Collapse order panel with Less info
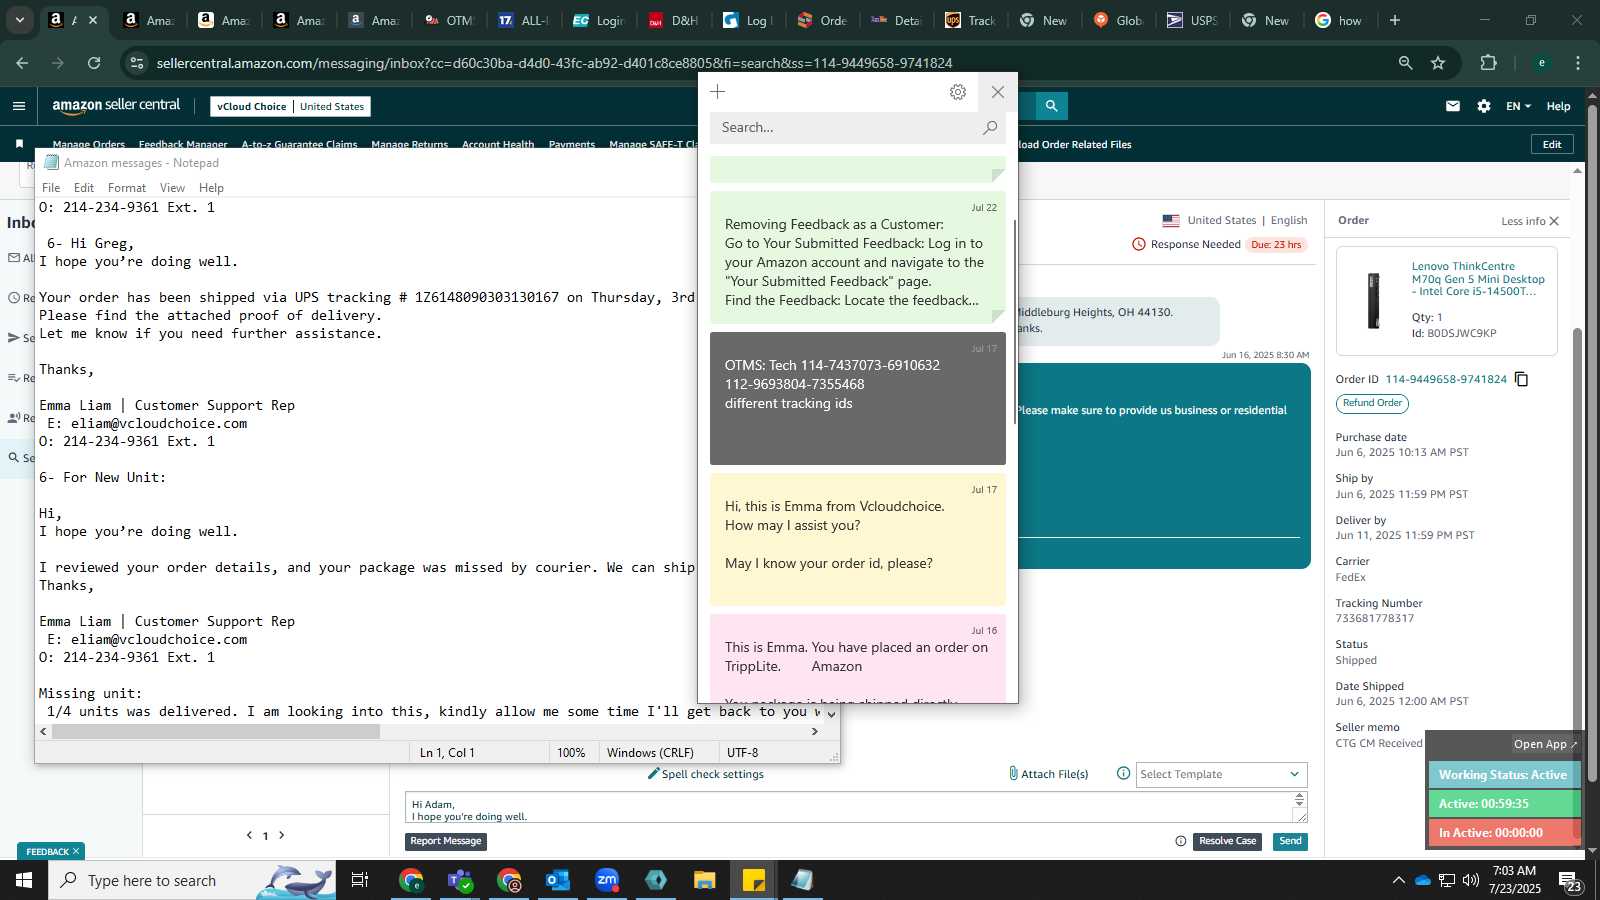The width and height of the screenshot is (1600, 900). click(1530, 221)
